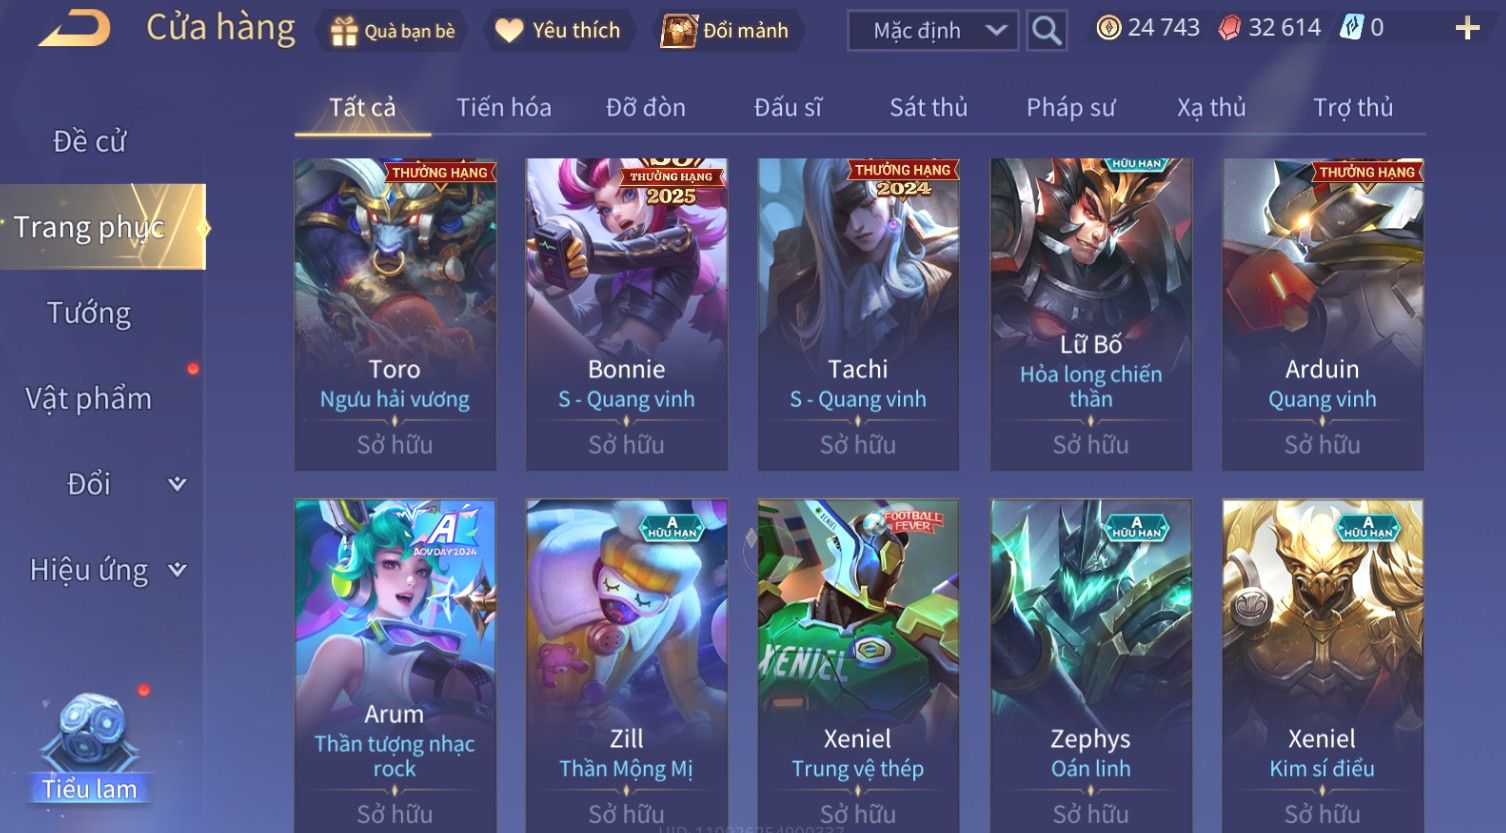Image resolution: width=1506 pixels, height=833 pixels.
Task: Switch to the Tiến hóa tab
Action: click(504, 107)
